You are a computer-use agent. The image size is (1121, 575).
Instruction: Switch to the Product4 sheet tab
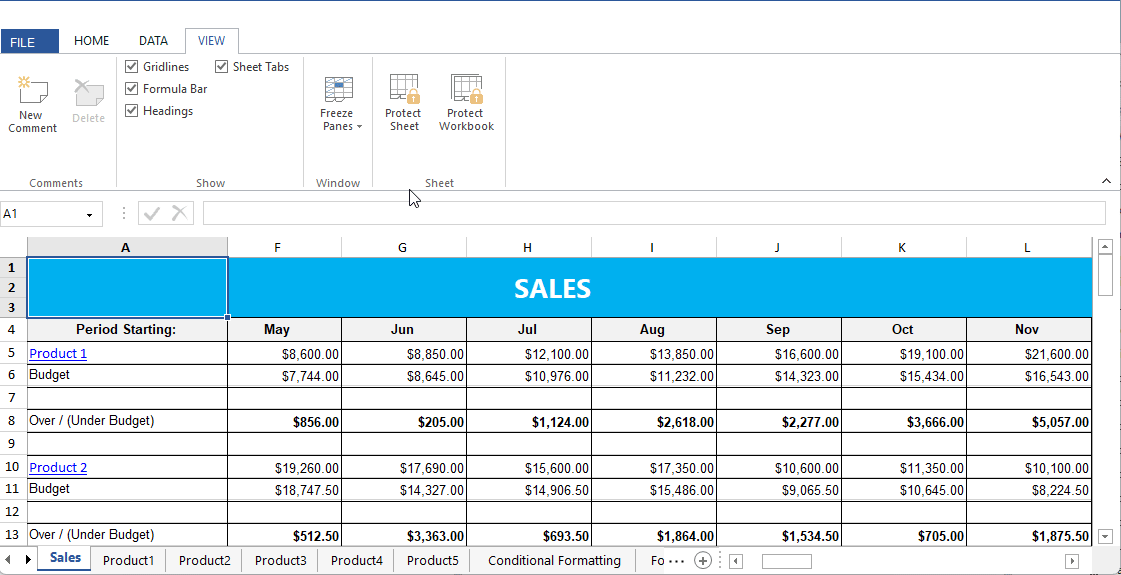click(357, 561)
